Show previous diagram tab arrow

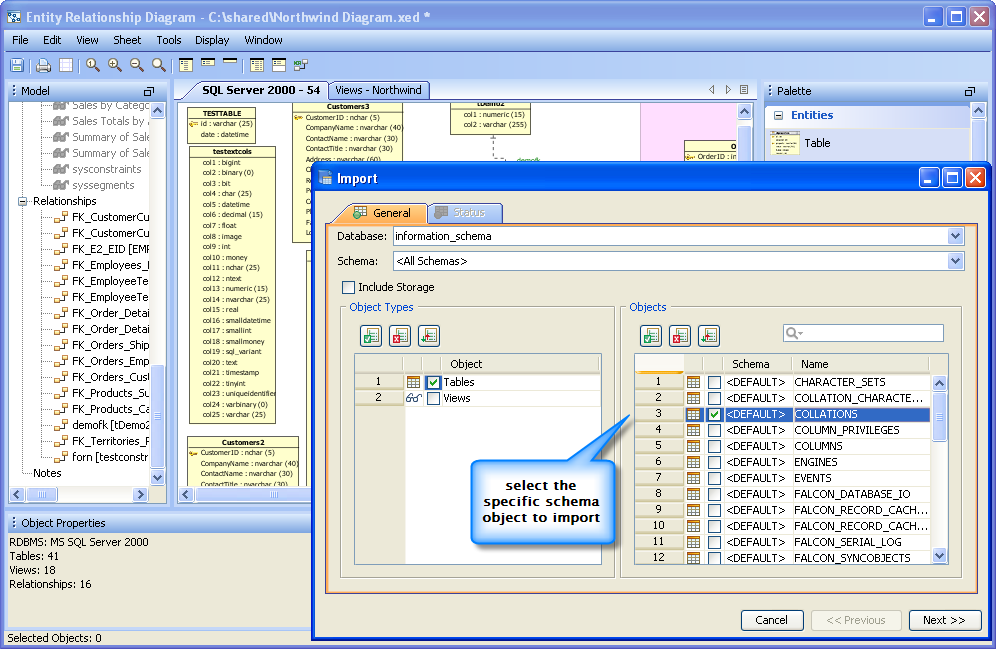point(711,90)
